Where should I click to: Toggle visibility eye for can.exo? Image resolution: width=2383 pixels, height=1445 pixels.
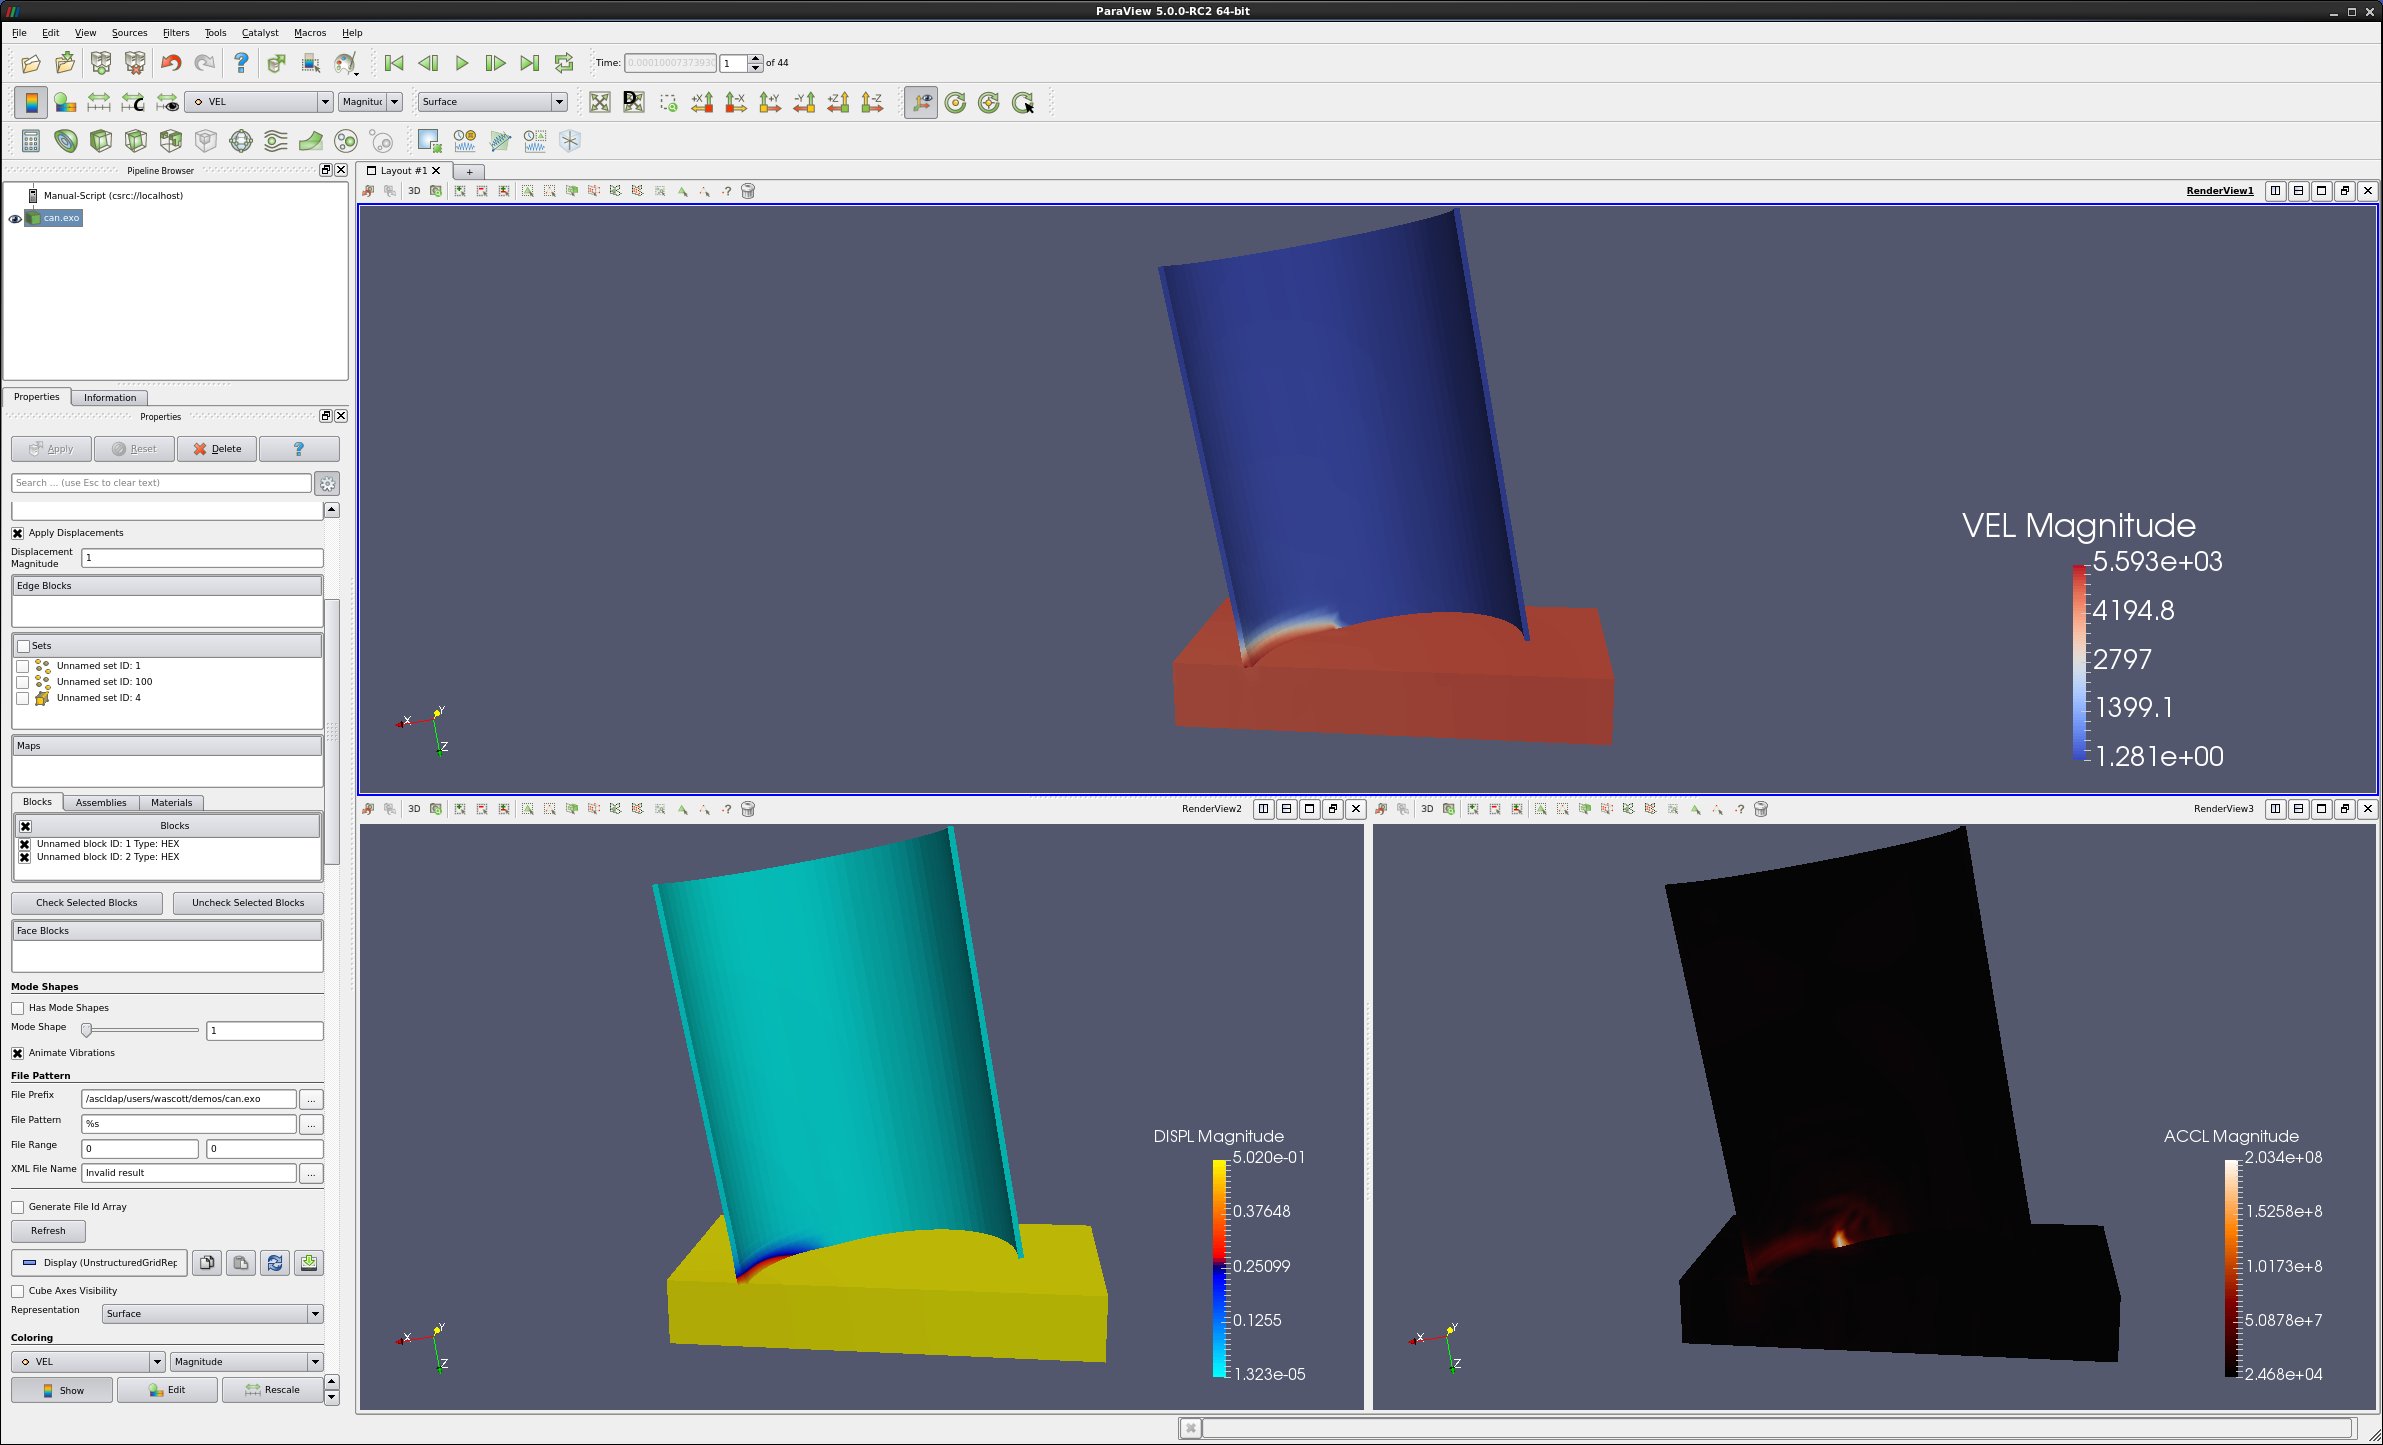(15, 218)
